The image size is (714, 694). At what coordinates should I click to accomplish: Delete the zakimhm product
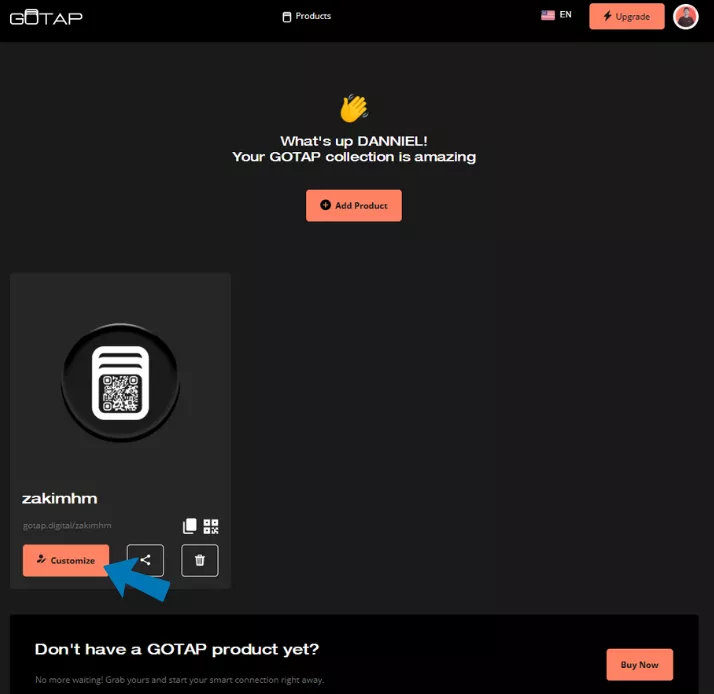coord(200,560)
